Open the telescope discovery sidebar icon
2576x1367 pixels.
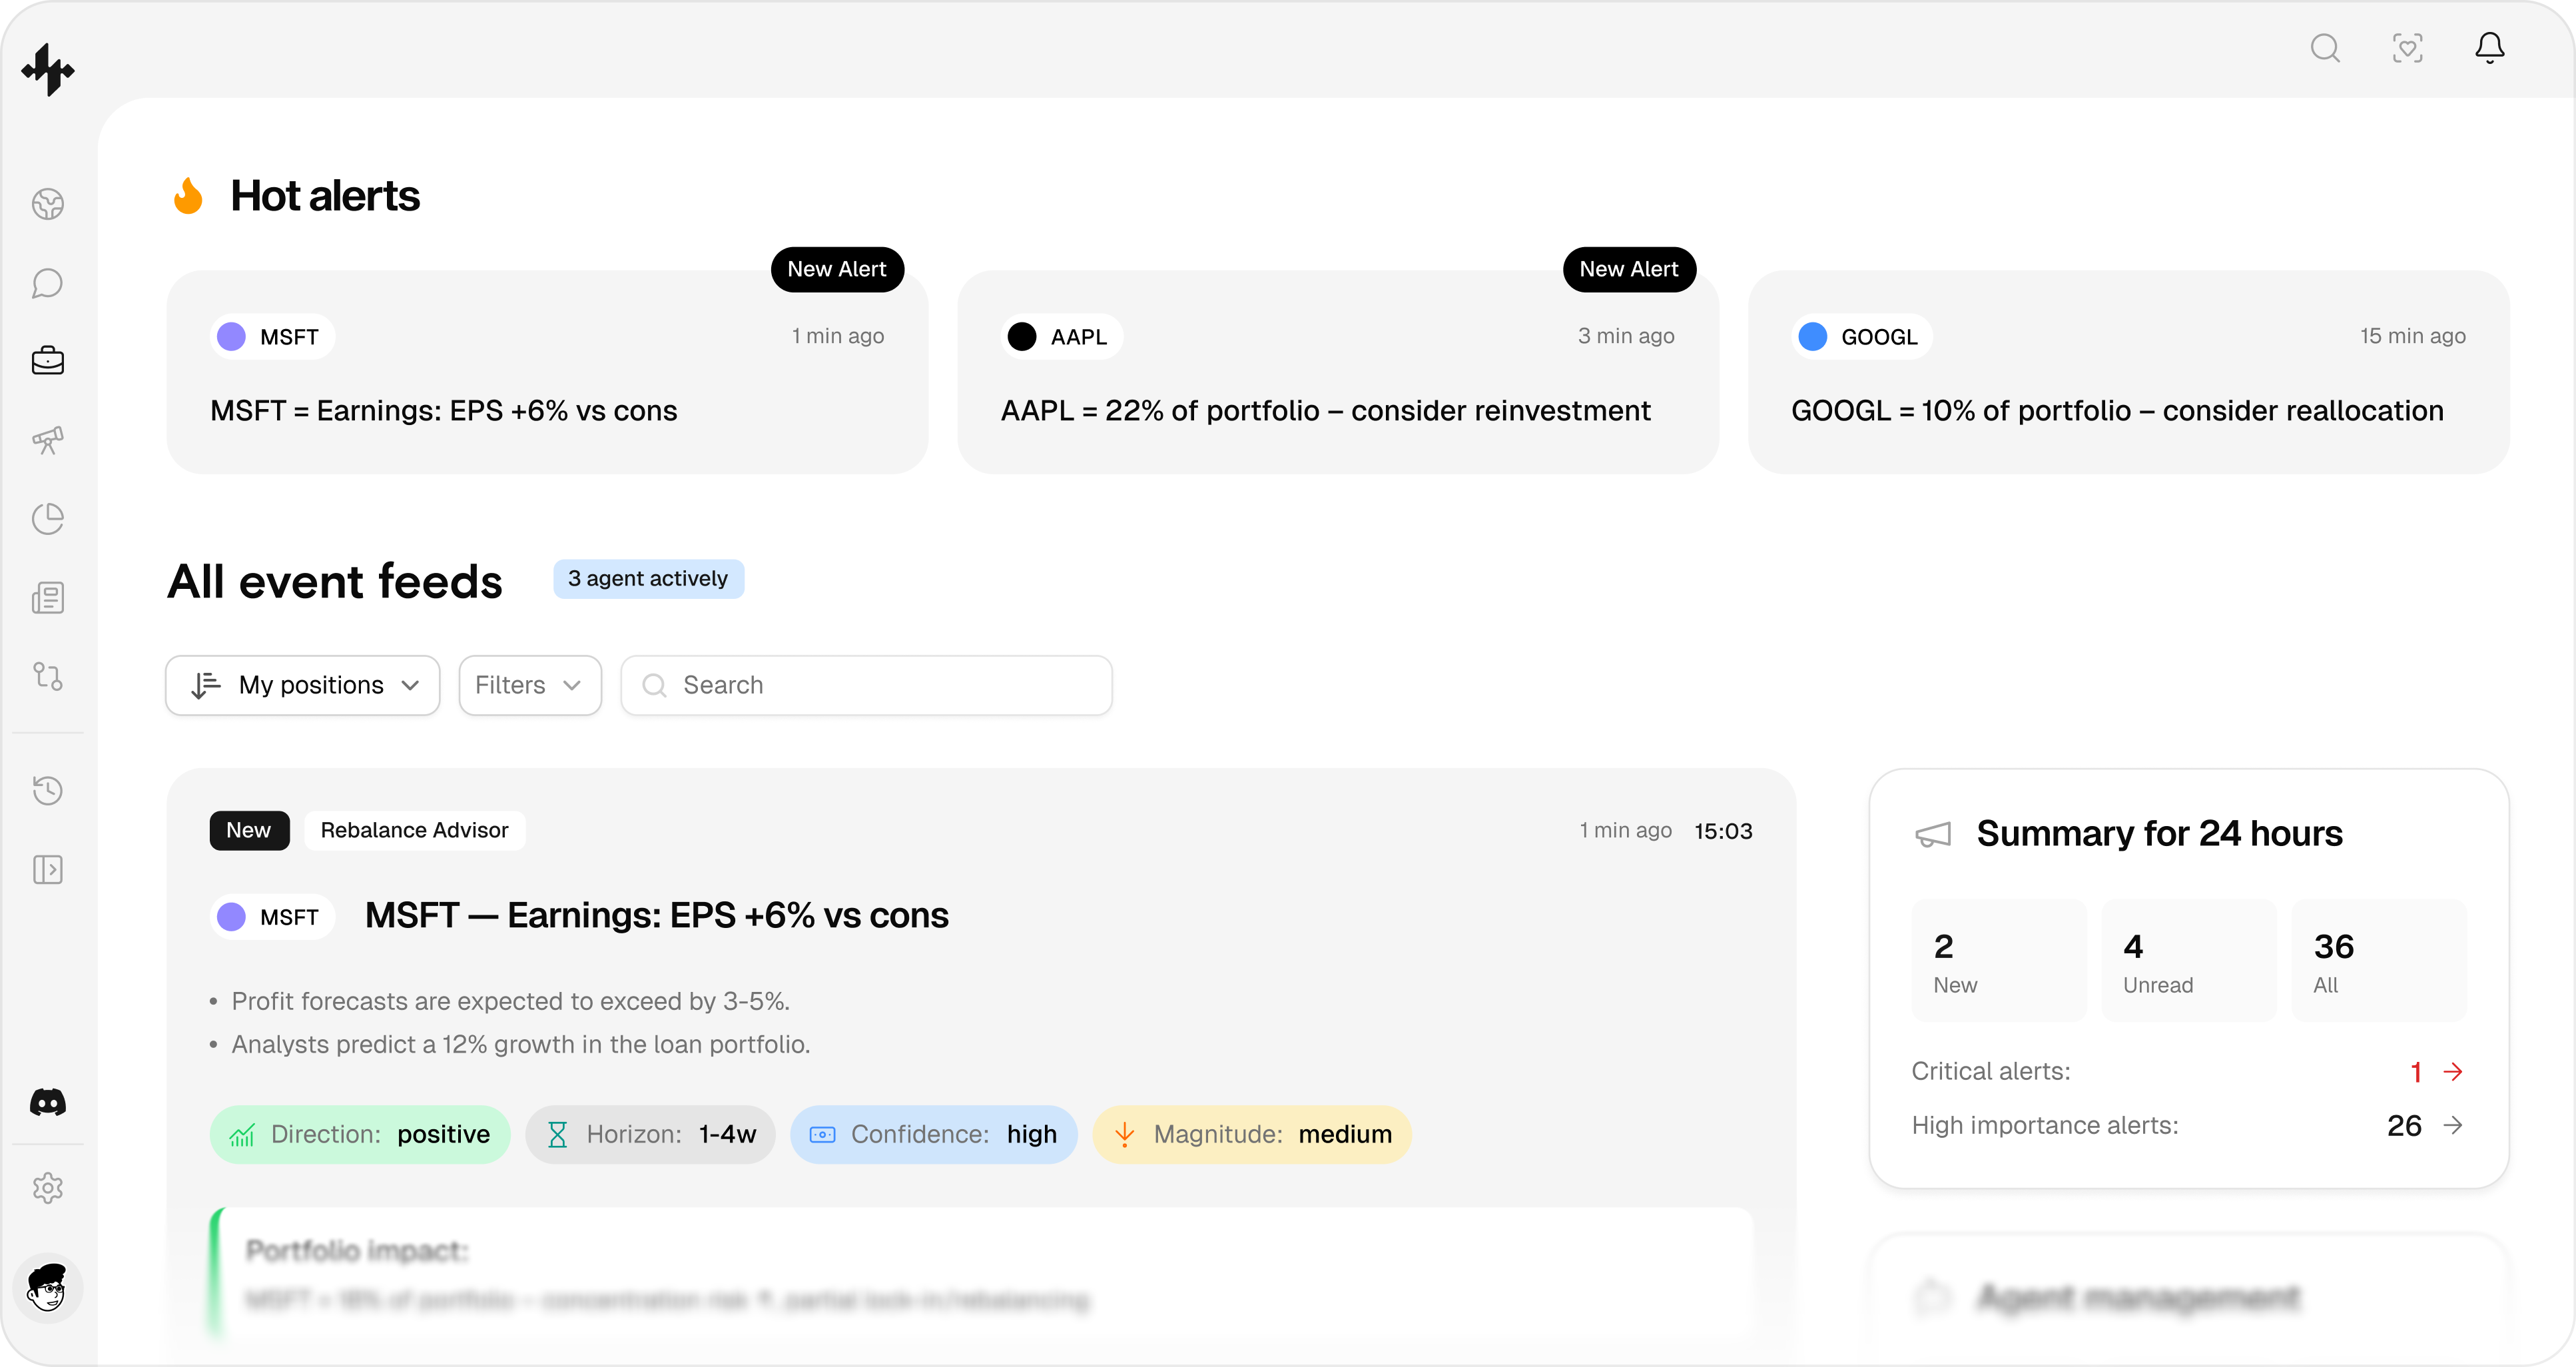[47, 440]
